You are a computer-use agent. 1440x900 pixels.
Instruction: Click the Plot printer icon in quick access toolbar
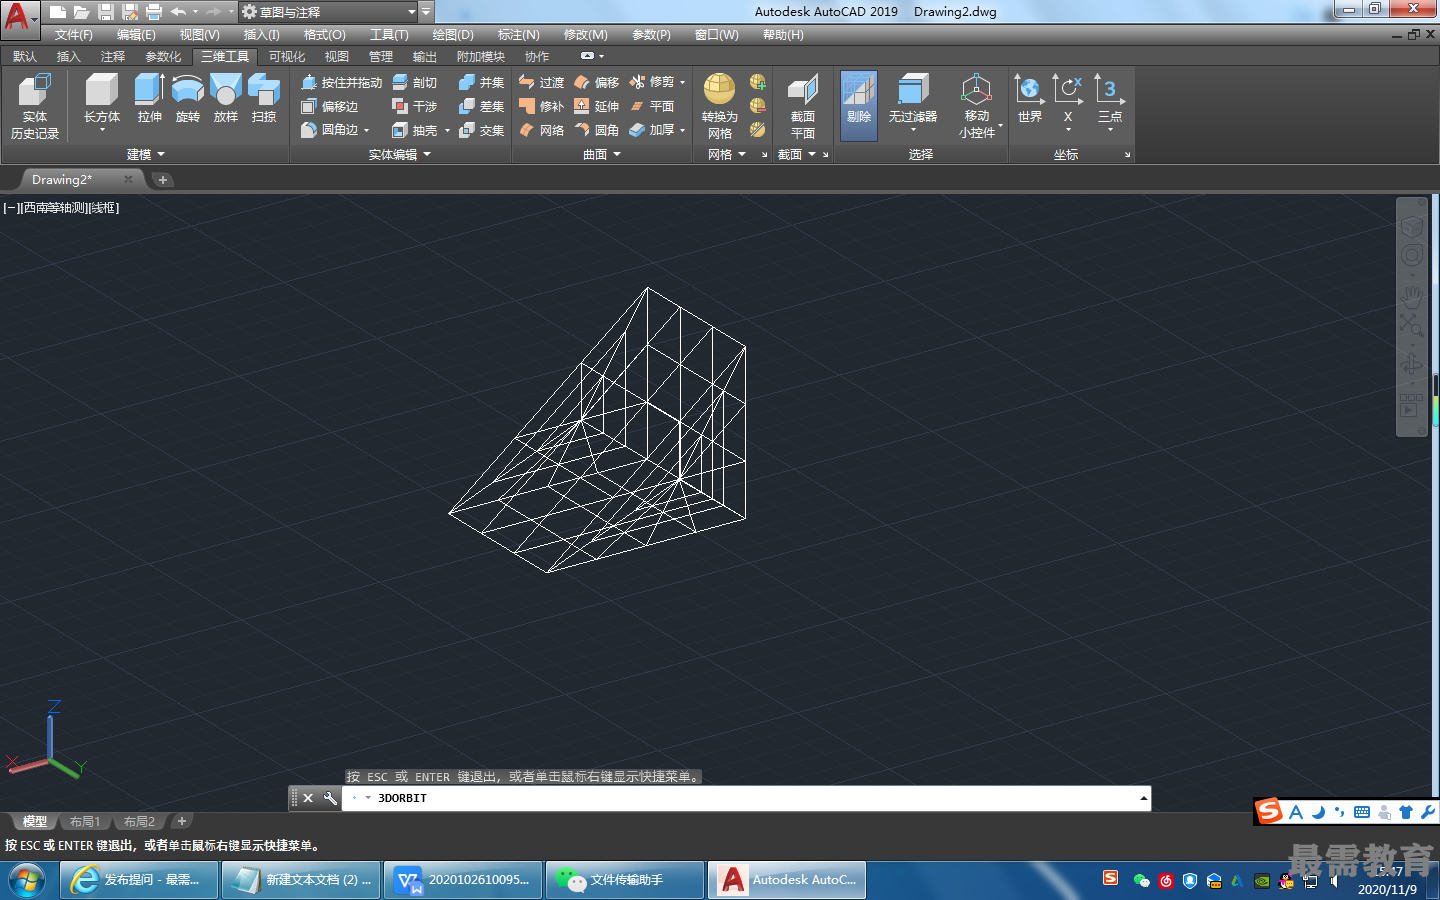click(x=154, y=12)
